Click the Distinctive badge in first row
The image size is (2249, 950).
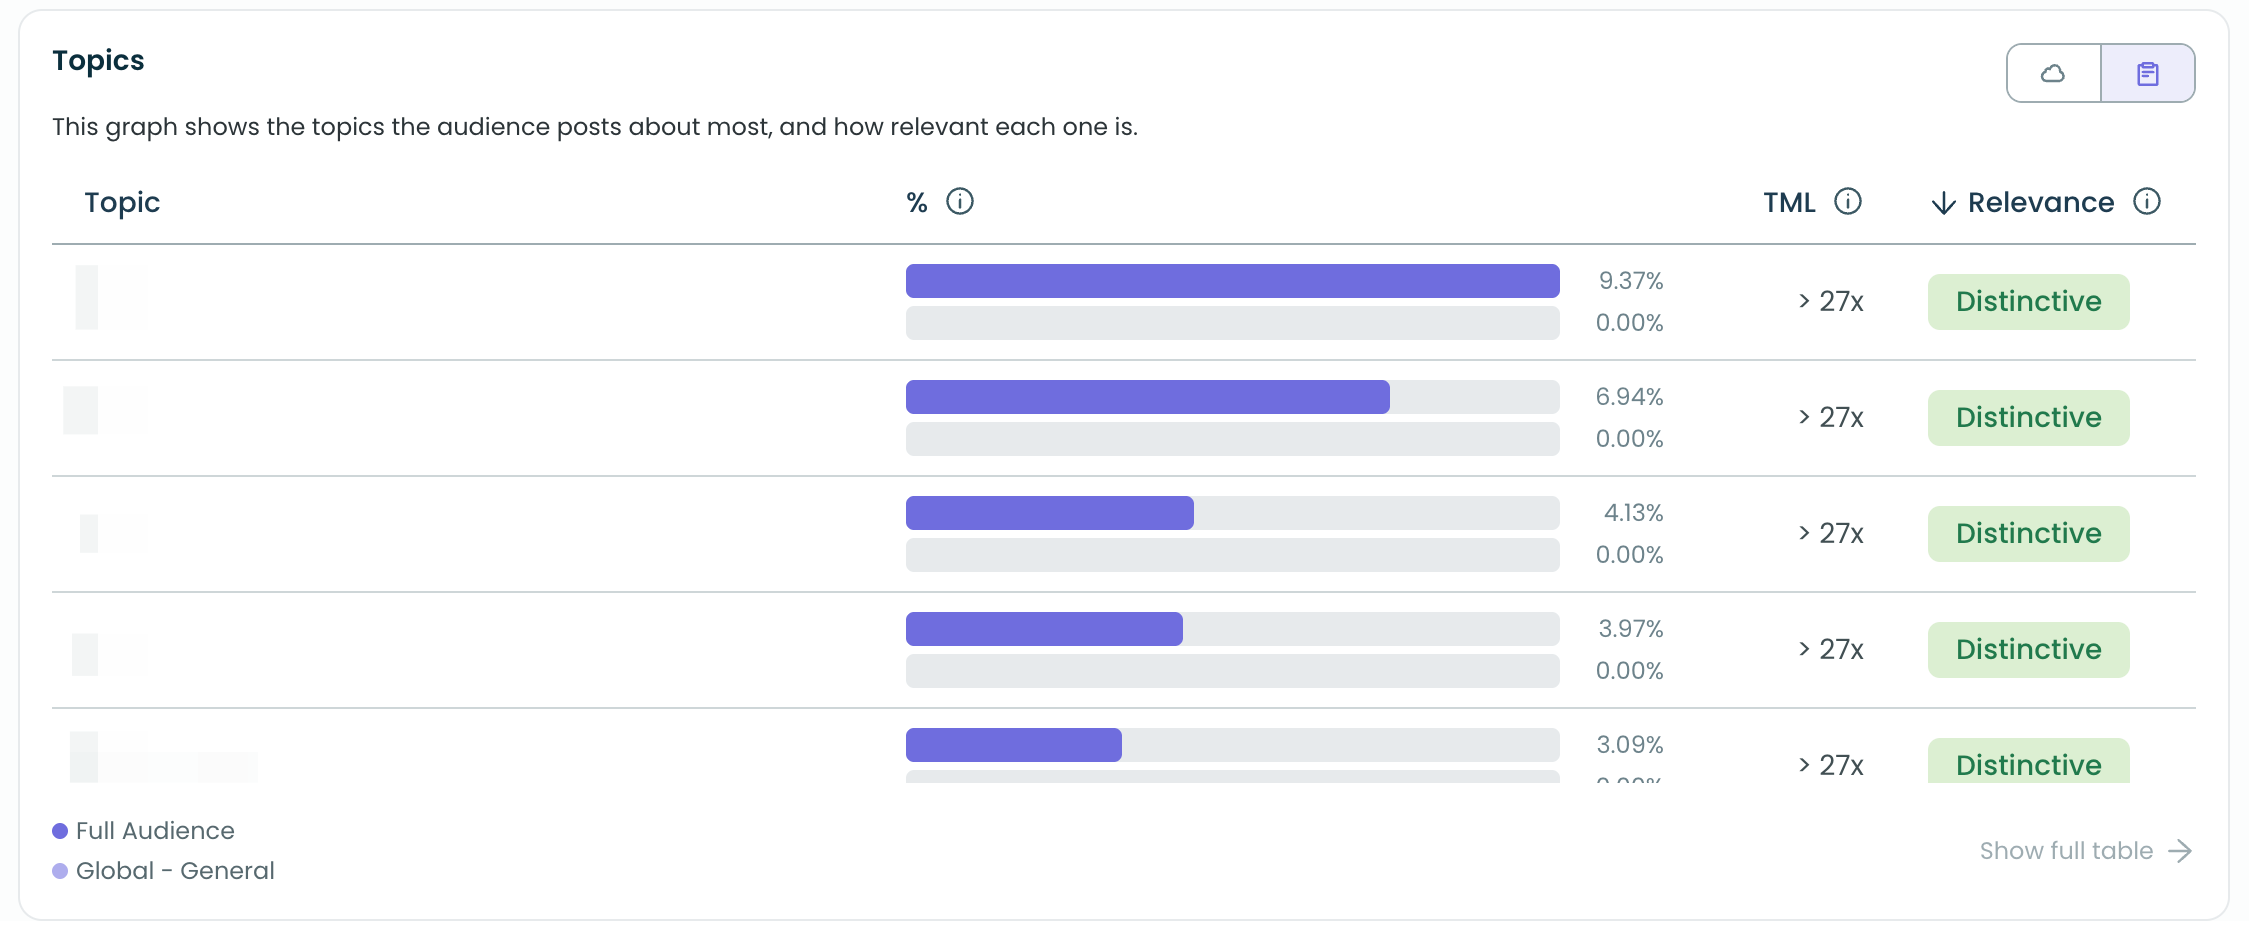click(x=2028, y=302)
